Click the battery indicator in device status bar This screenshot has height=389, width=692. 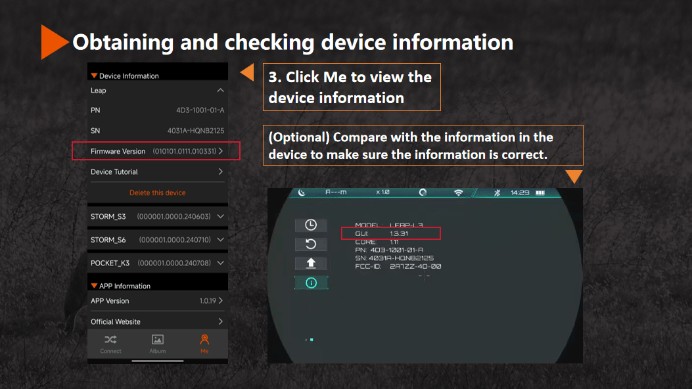click(x=540, y=193)
